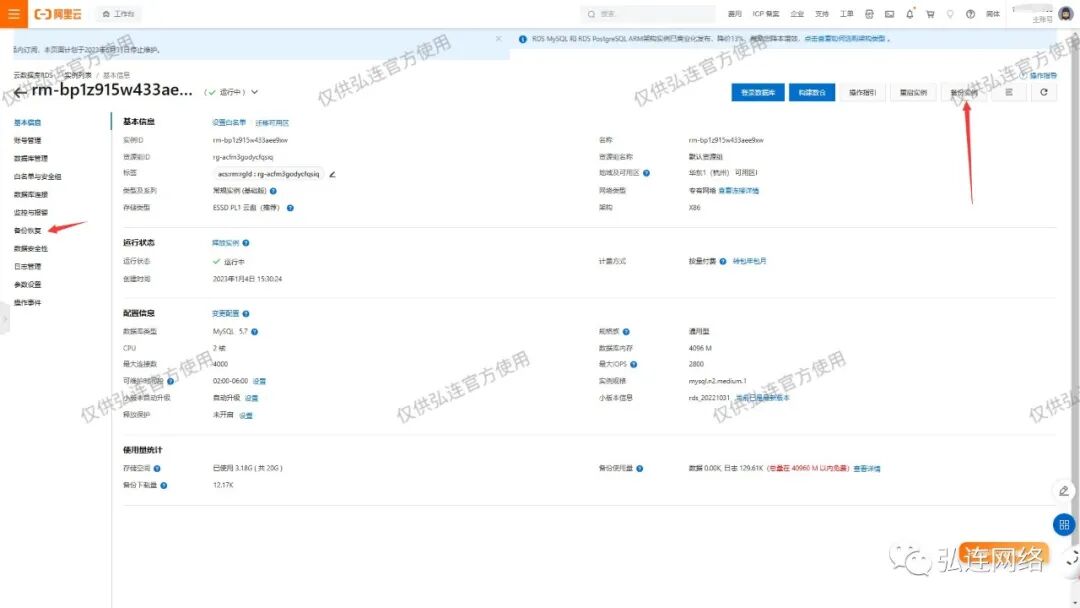Open help icon next to 常规实例 (基础版)

(x=273, y=191)
